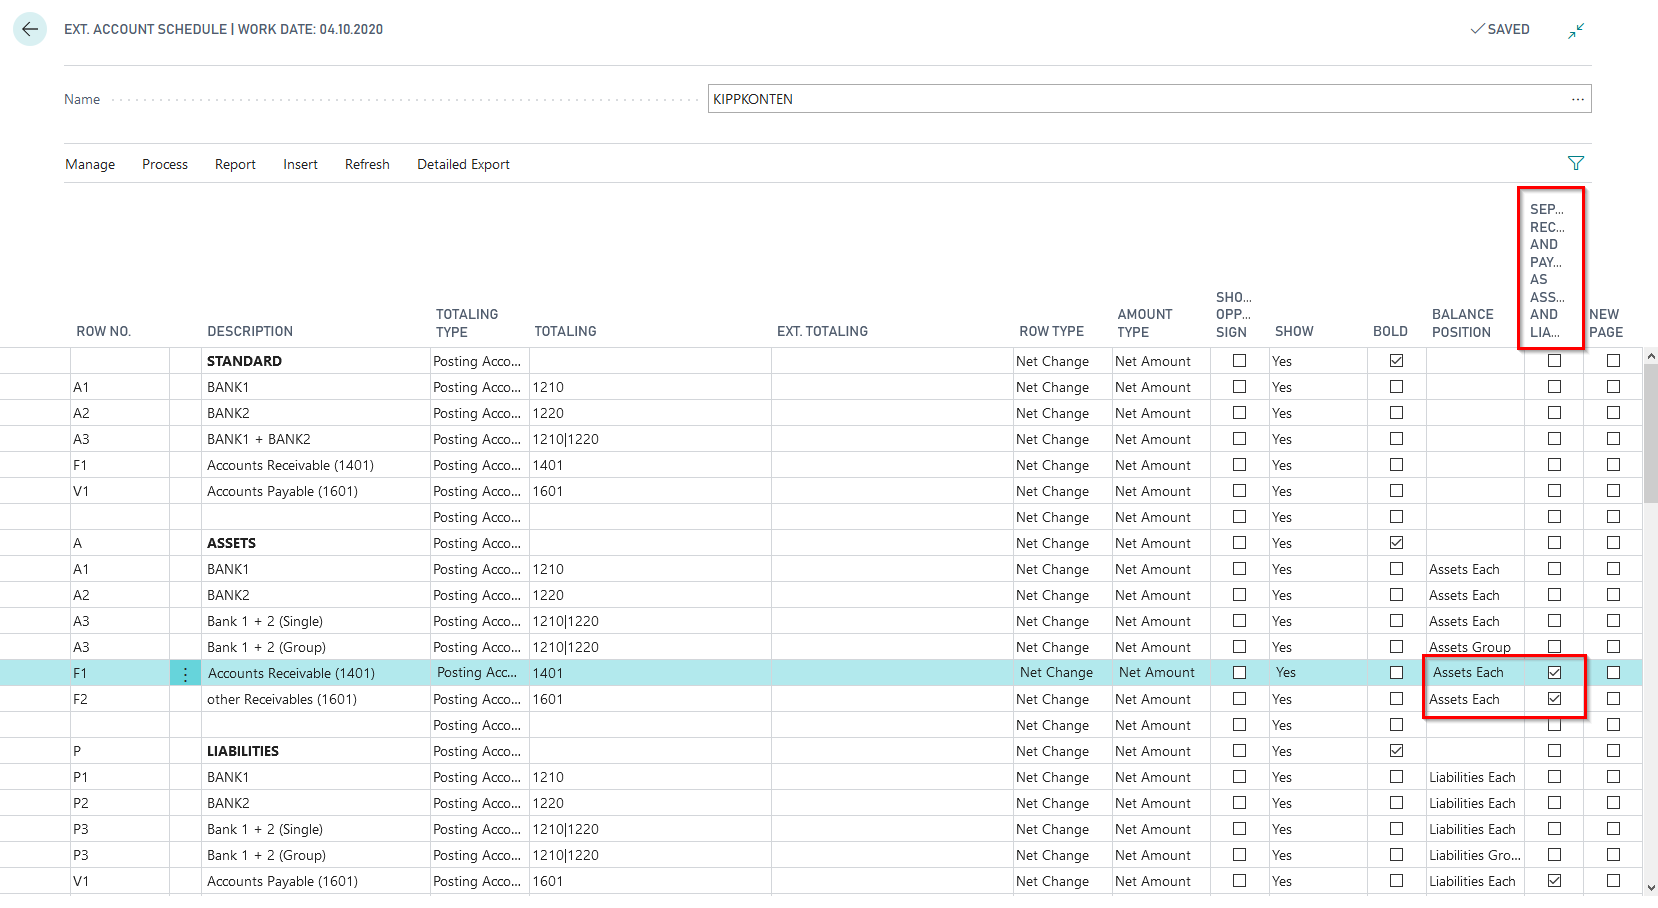Click the Name input field KIPPKONTEN
This screenshot has width=1658, height=908.
1130,99
